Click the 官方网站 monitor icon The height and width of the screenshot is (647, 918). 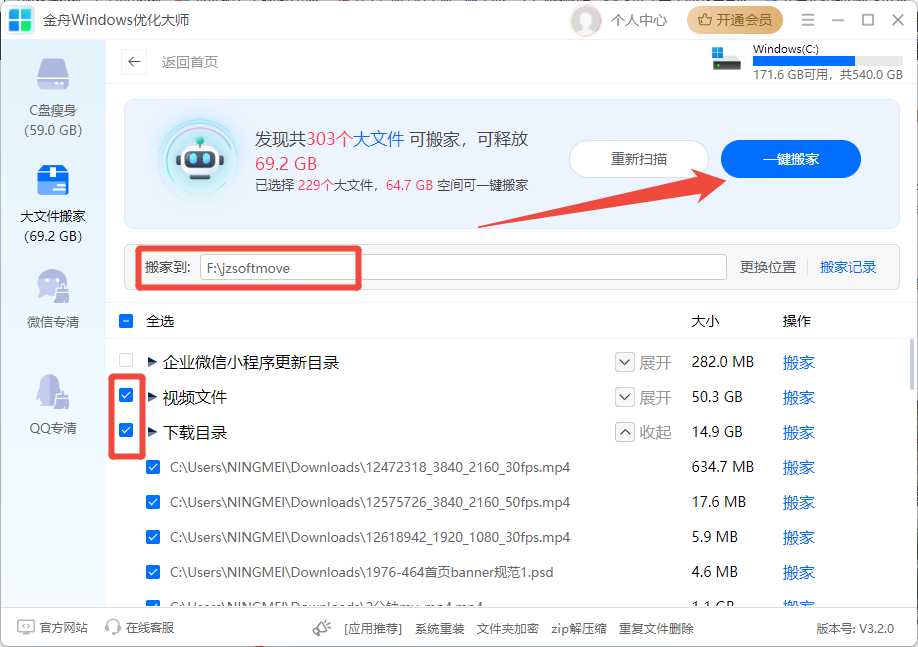26,628
